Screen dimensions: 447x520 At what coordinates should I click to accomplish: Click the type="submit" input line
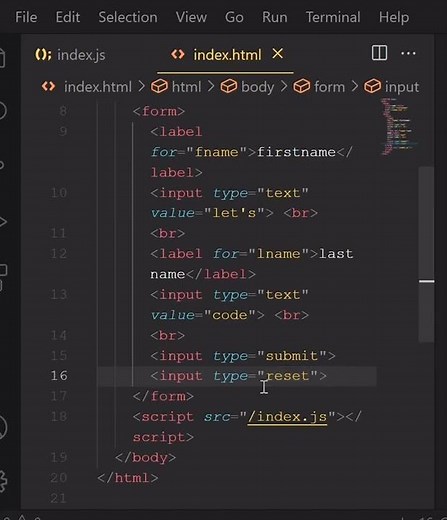point(243,356)
